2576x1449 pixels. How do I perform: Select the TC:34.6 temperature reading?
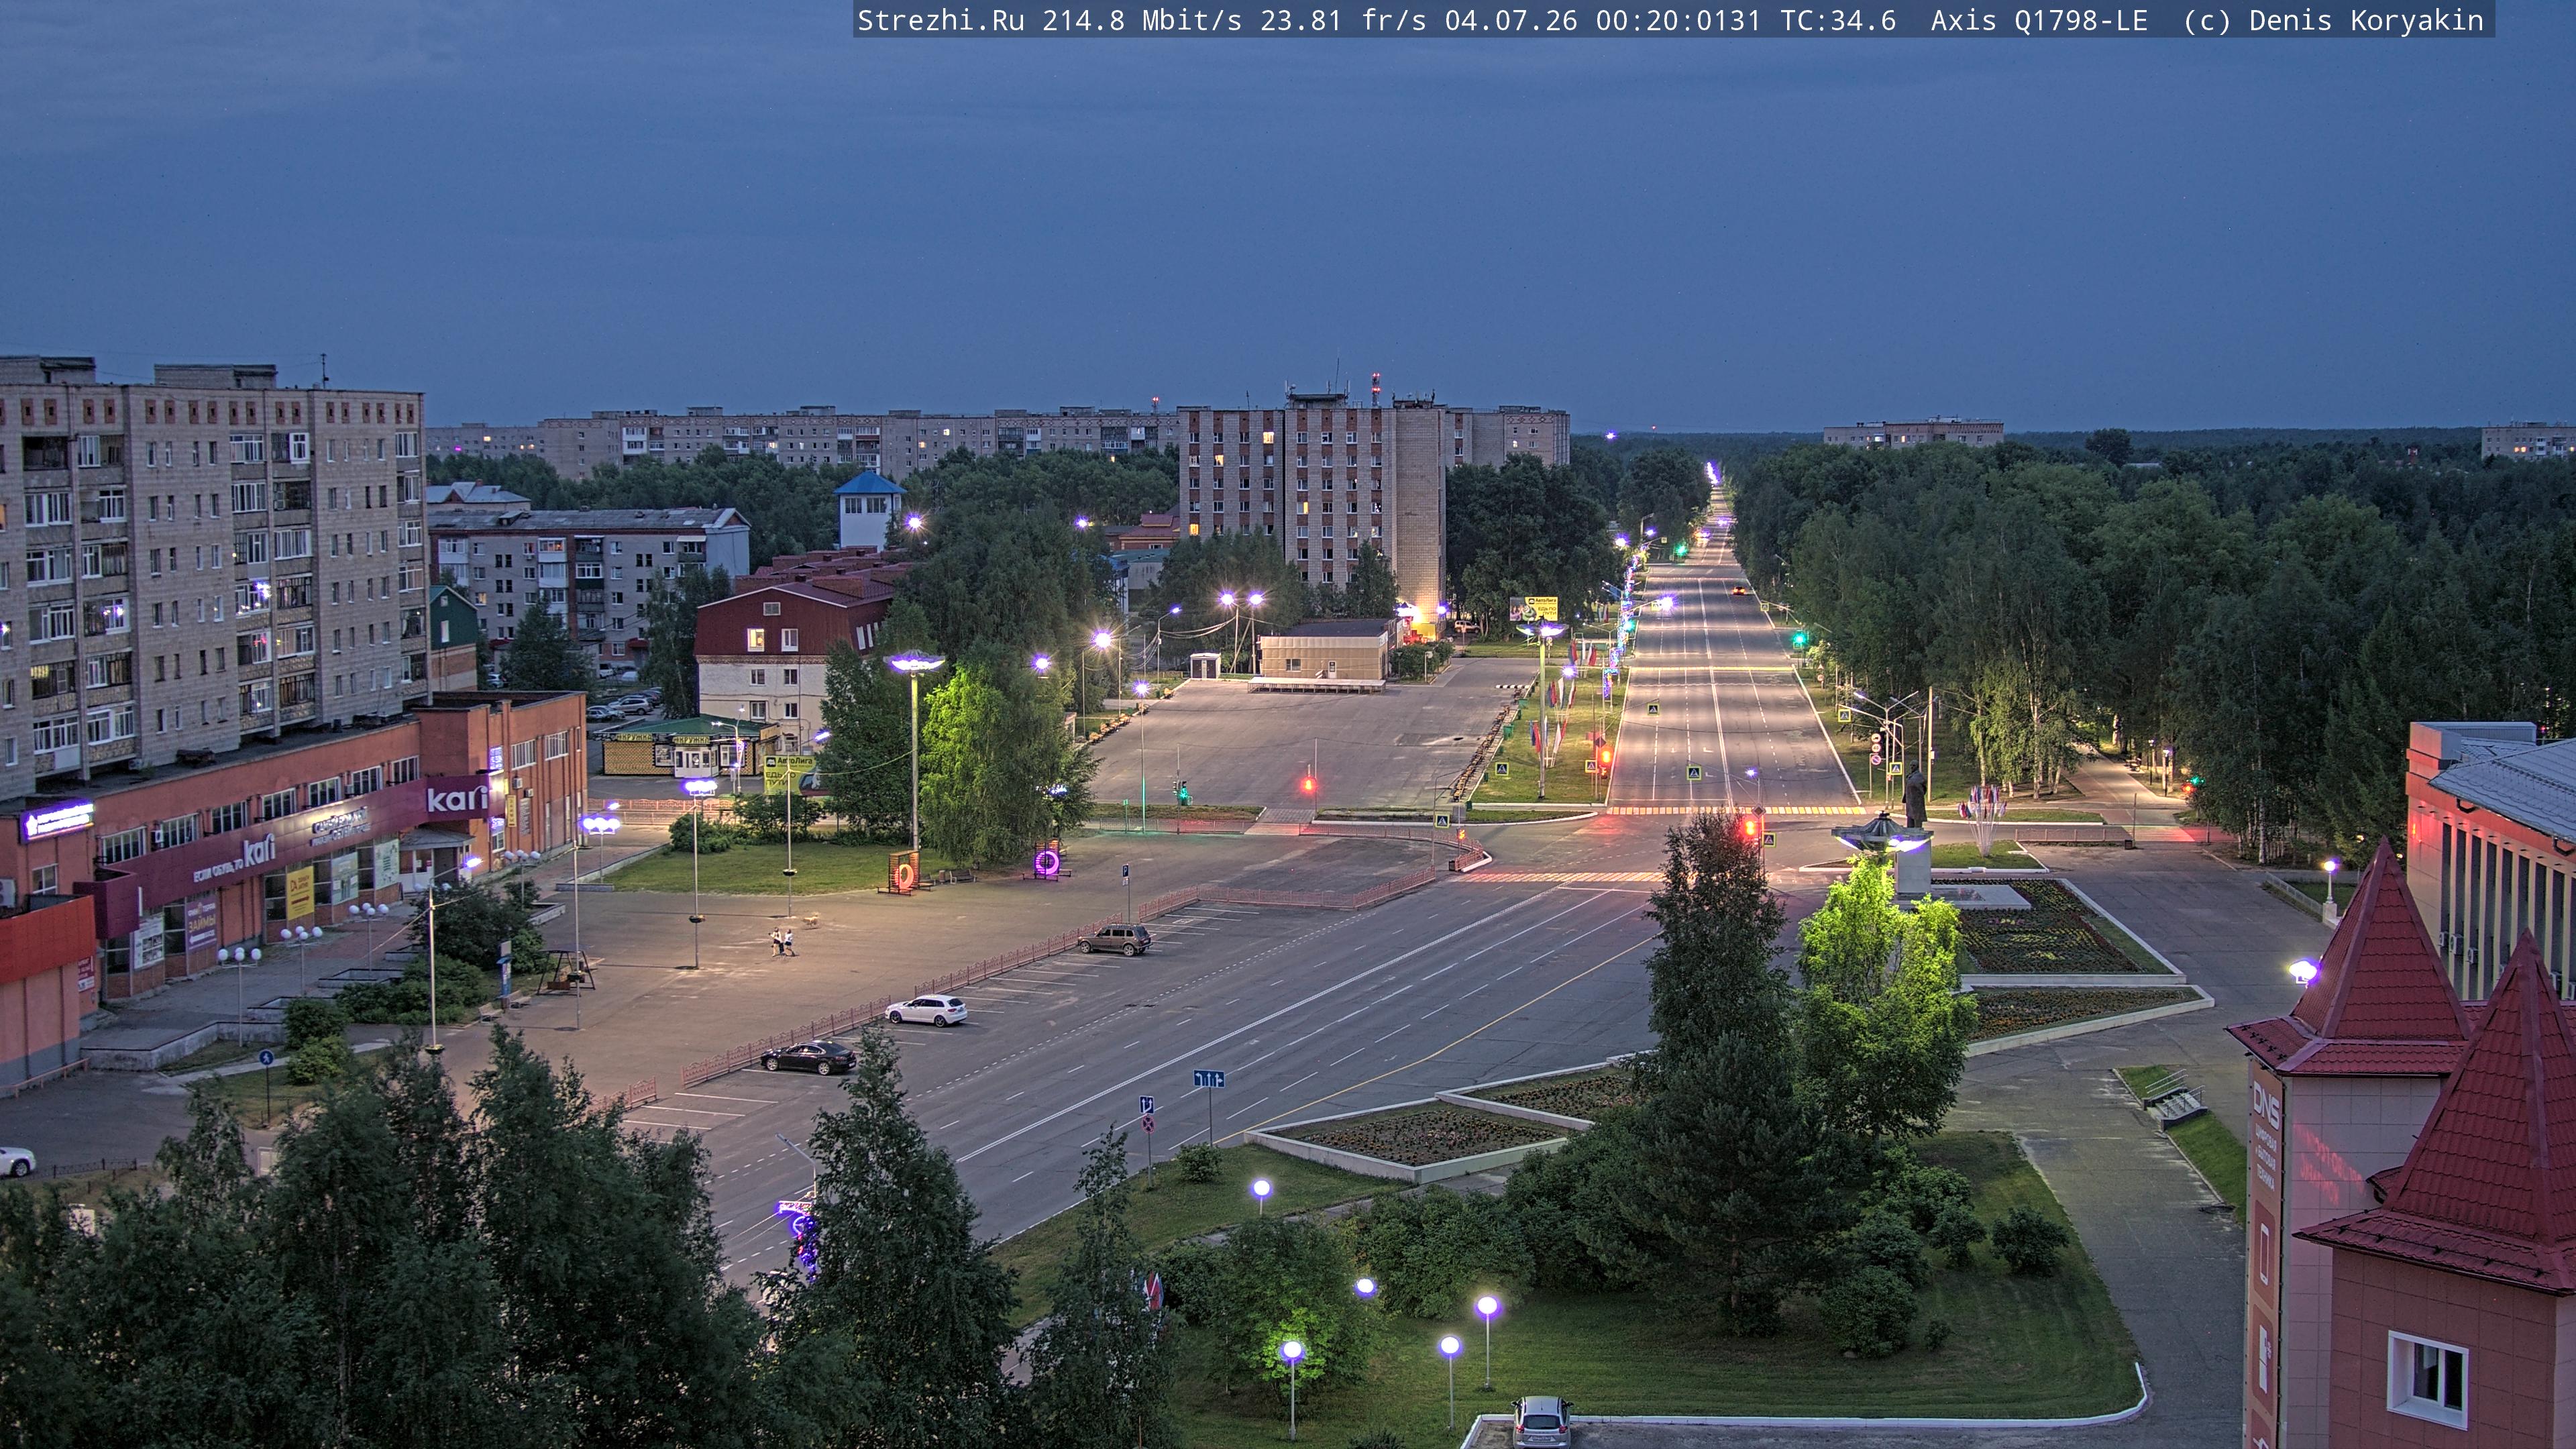[1838, 21]
